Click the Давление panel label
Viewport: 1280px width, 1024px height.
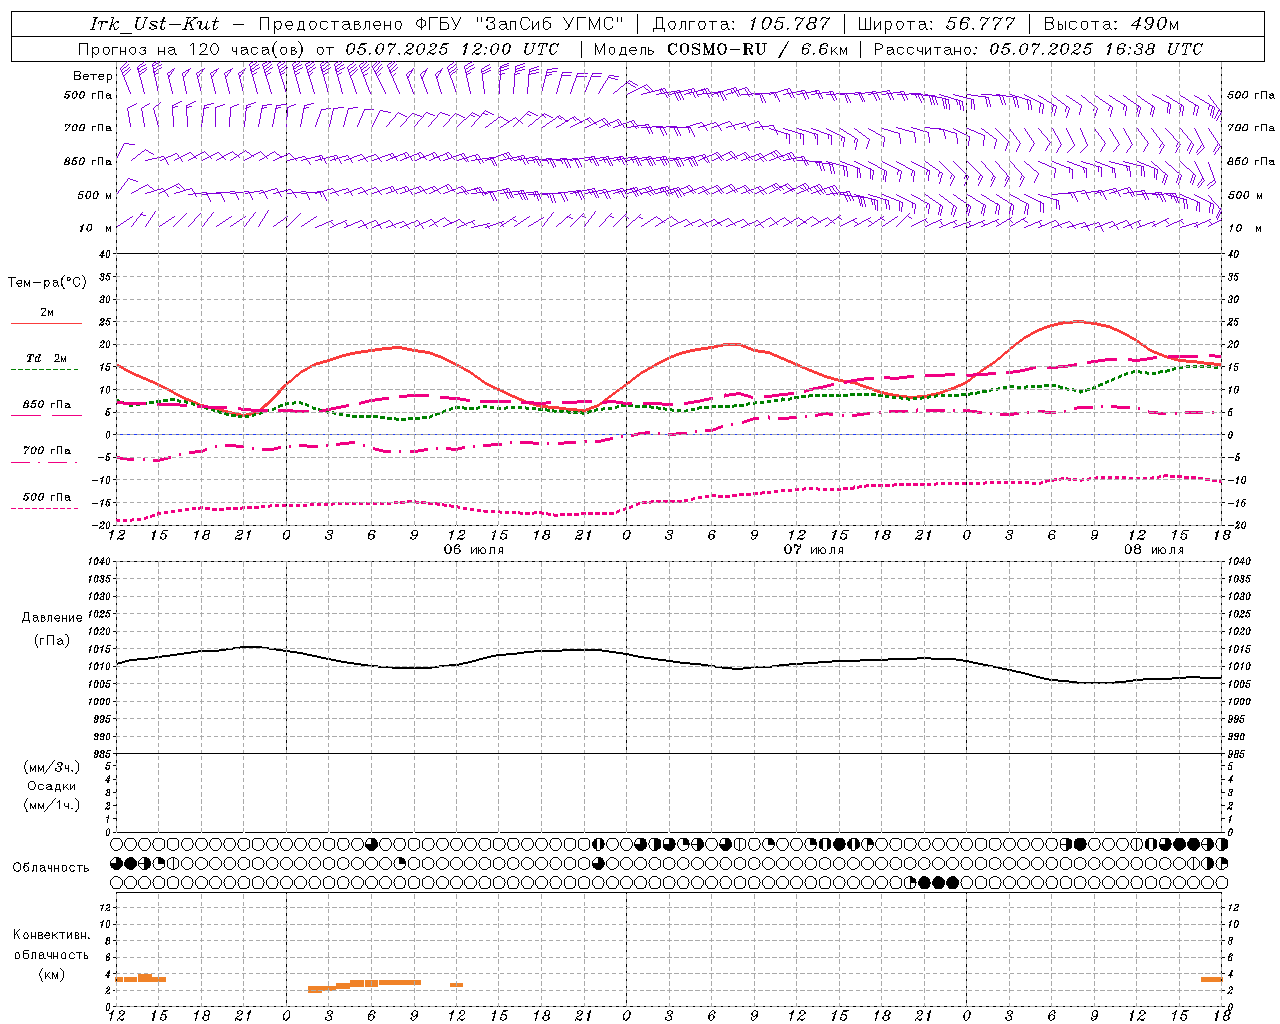[52, 618]
